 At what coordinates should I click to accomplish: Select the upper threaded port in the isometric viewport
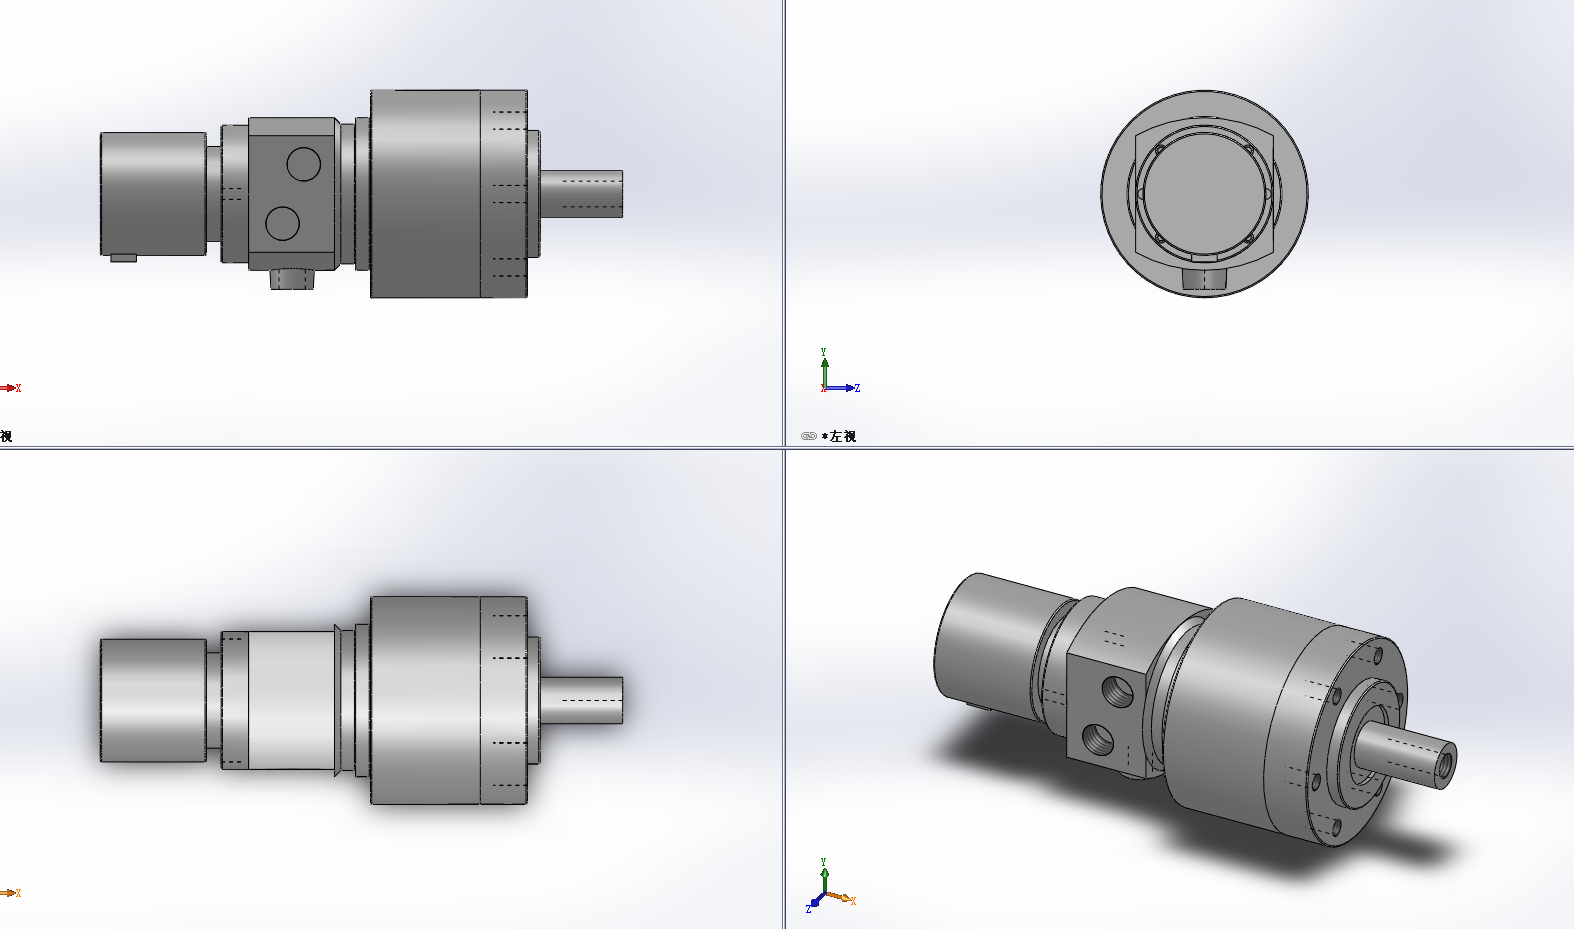point(1118,690)
